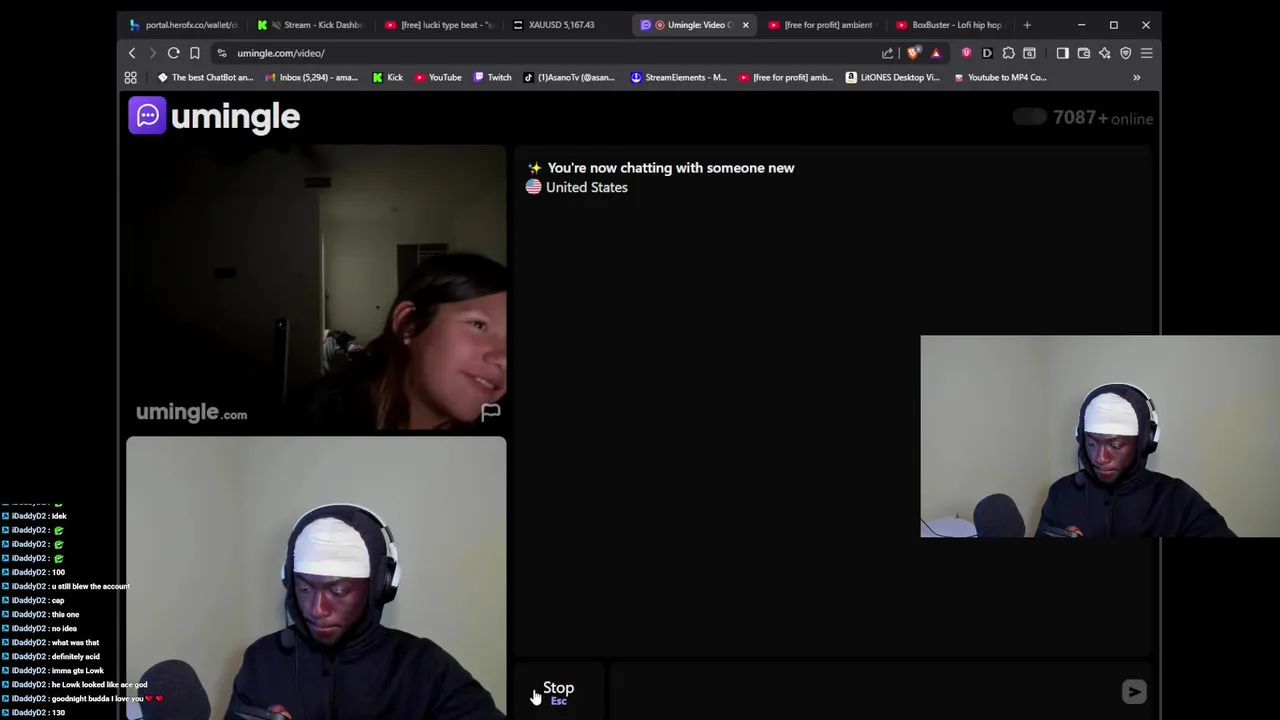Open the D extension icon in toolbar
Screen dimensions: 1280x720
coord(987,53)
